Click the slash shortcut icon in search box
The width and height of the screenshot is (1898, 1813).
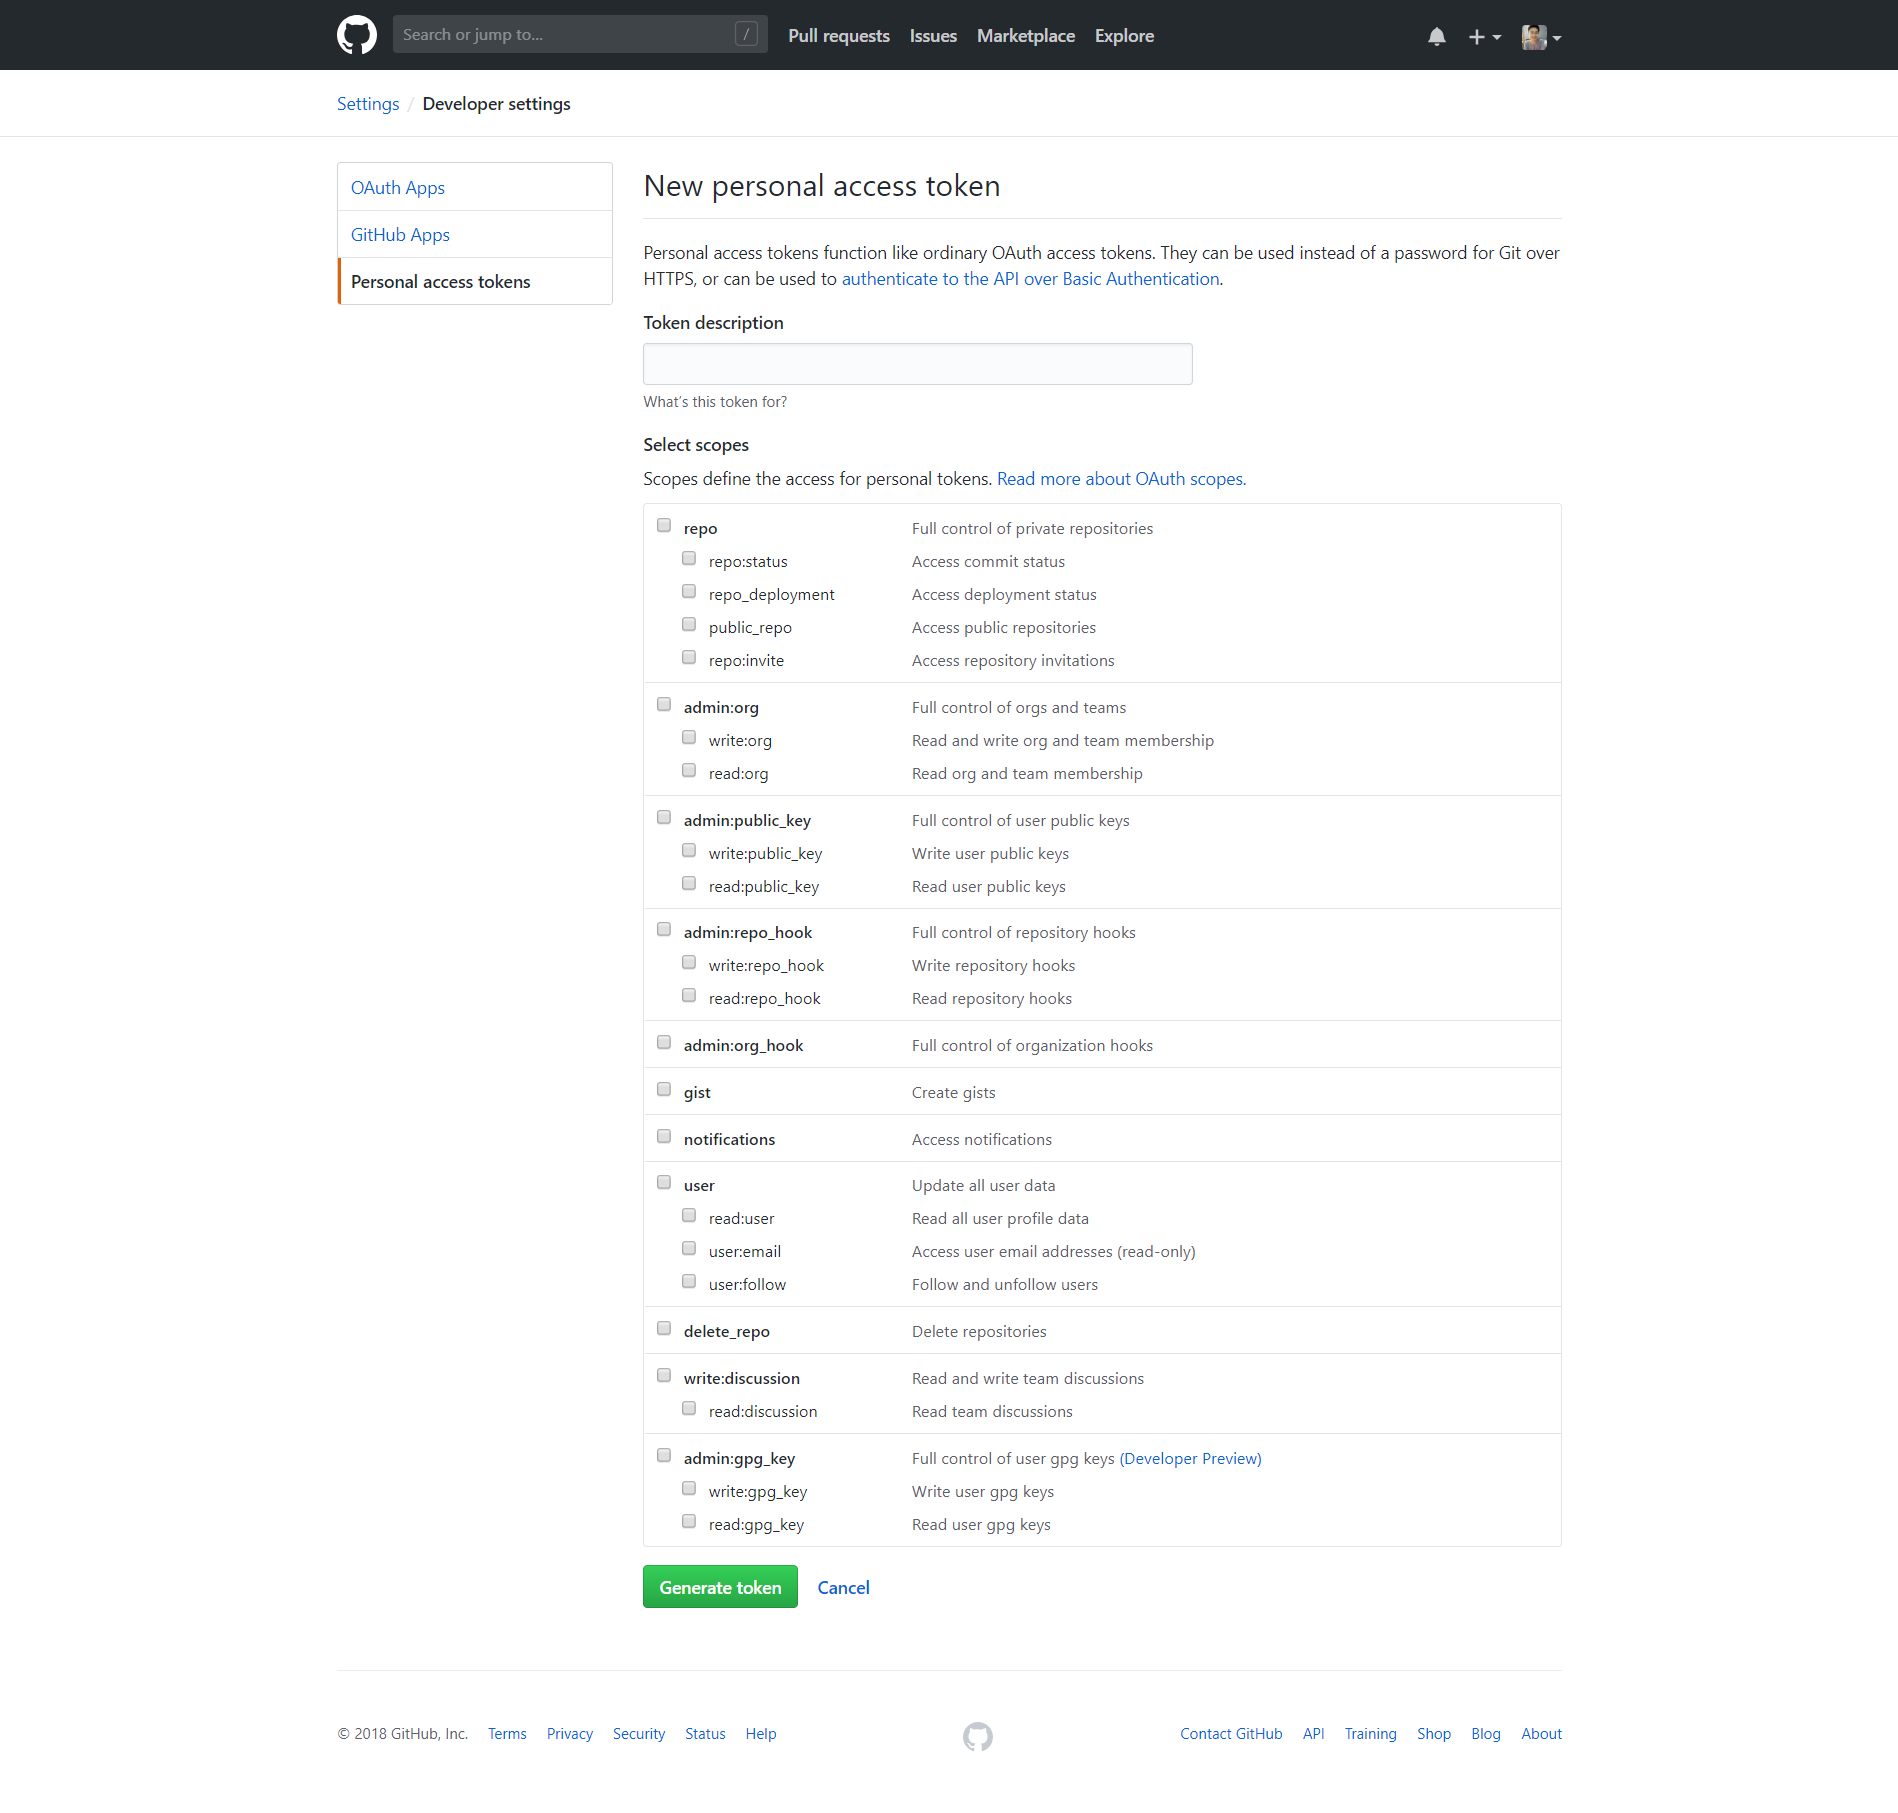coord(746,34)
